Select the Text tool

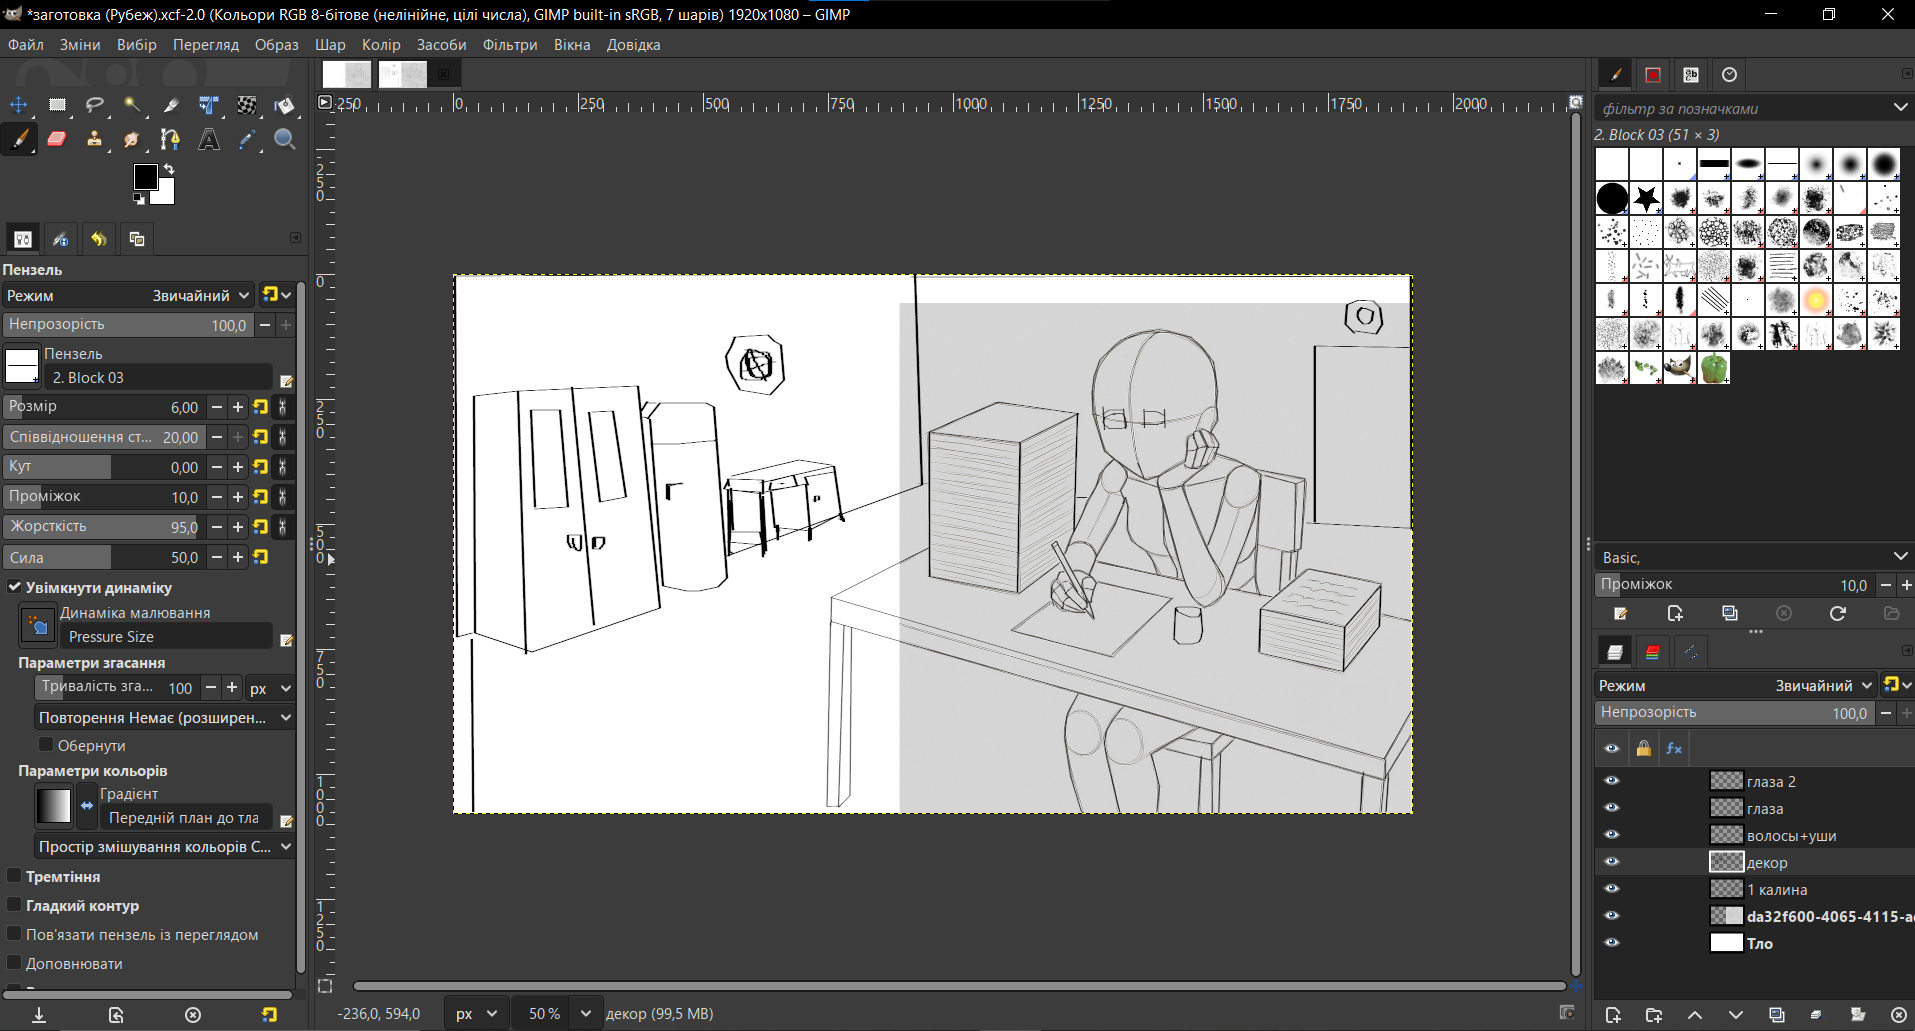click(x=209, y=140)
